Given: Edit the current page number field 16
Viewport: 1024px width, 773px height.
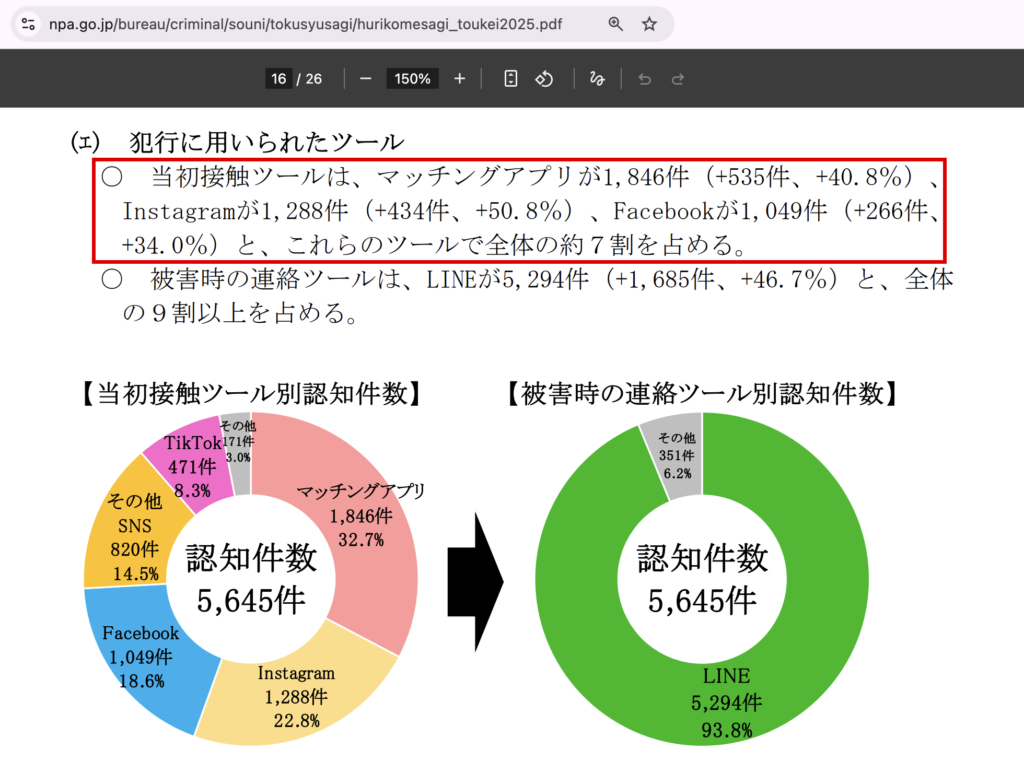Looking at the screenshot, I should 279,79.
